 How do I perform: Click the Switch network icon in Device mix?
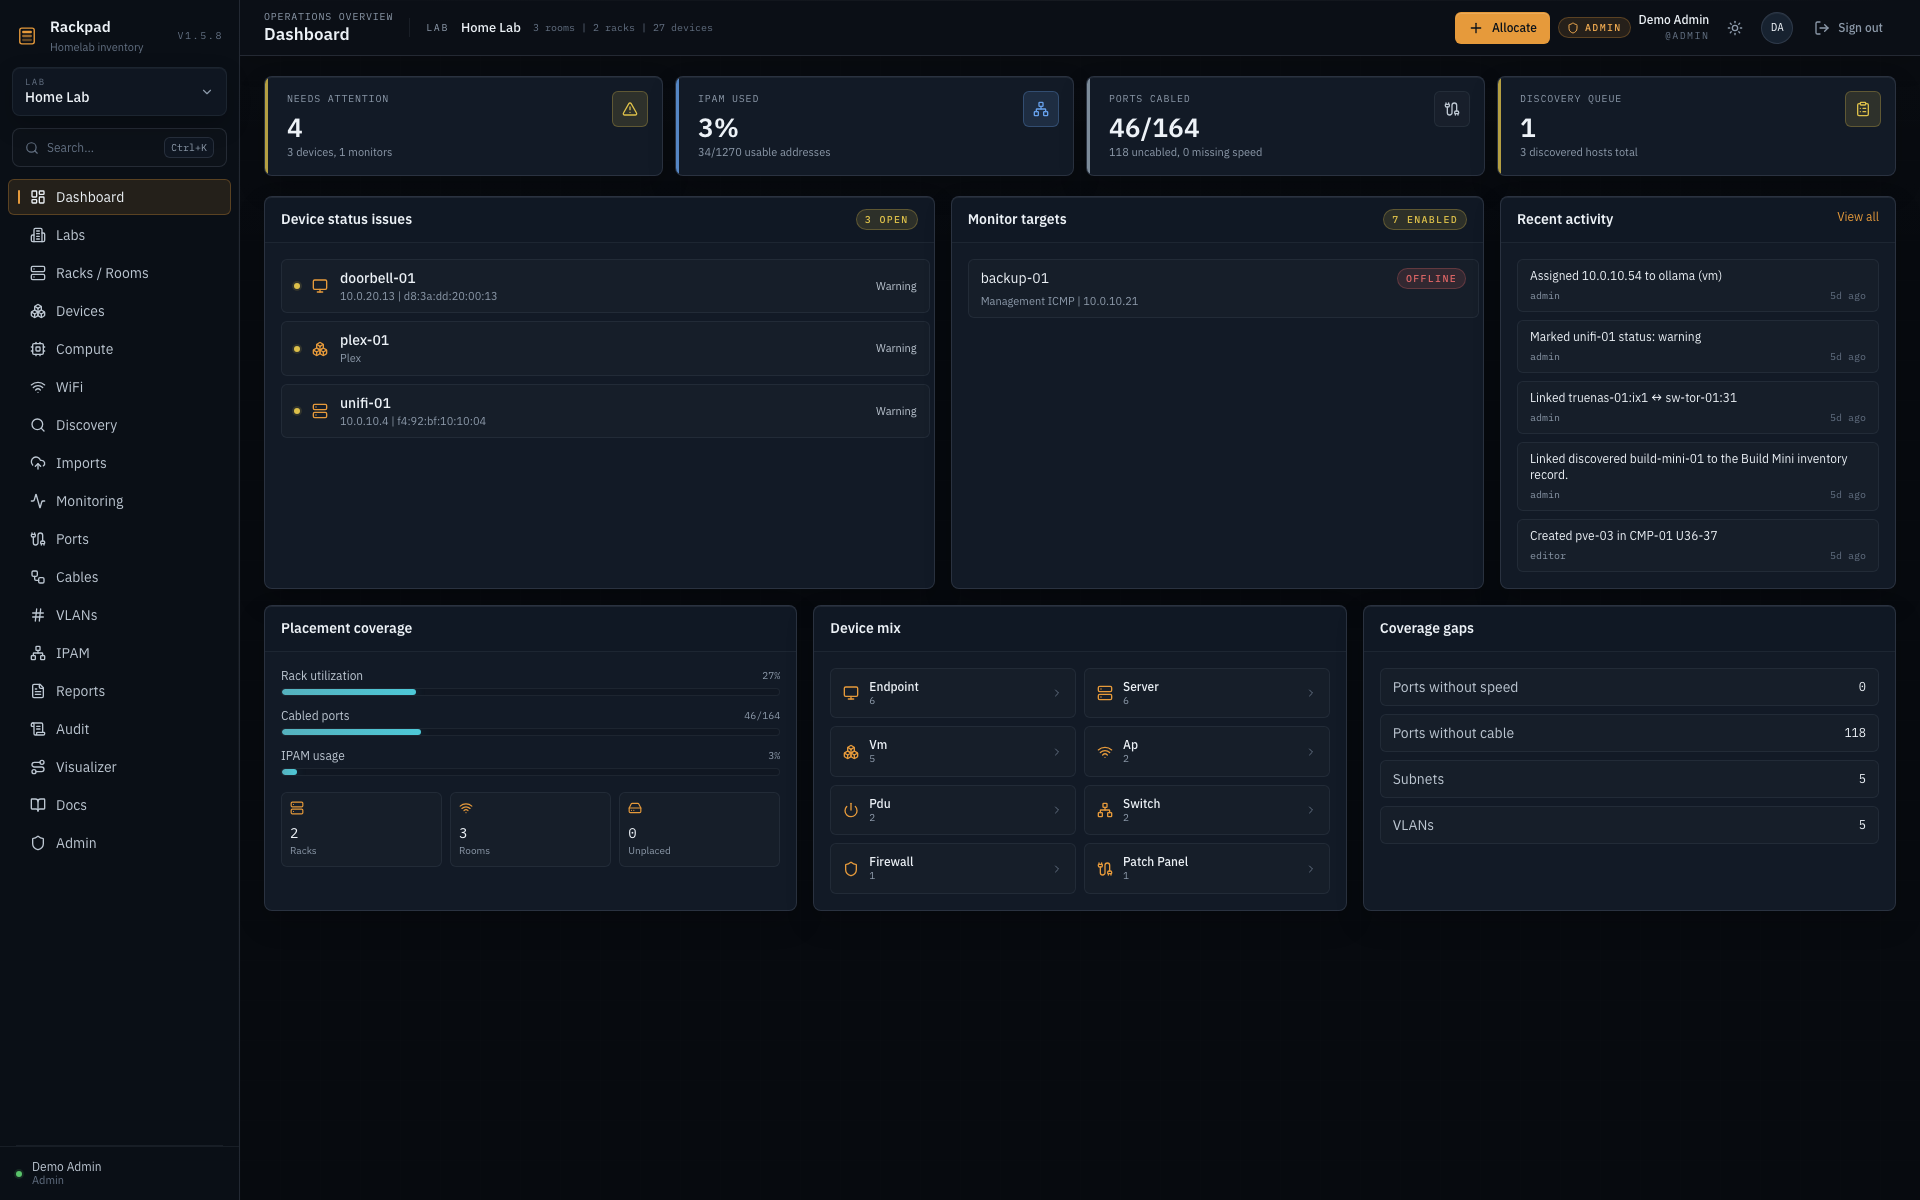click(1105, 810)
